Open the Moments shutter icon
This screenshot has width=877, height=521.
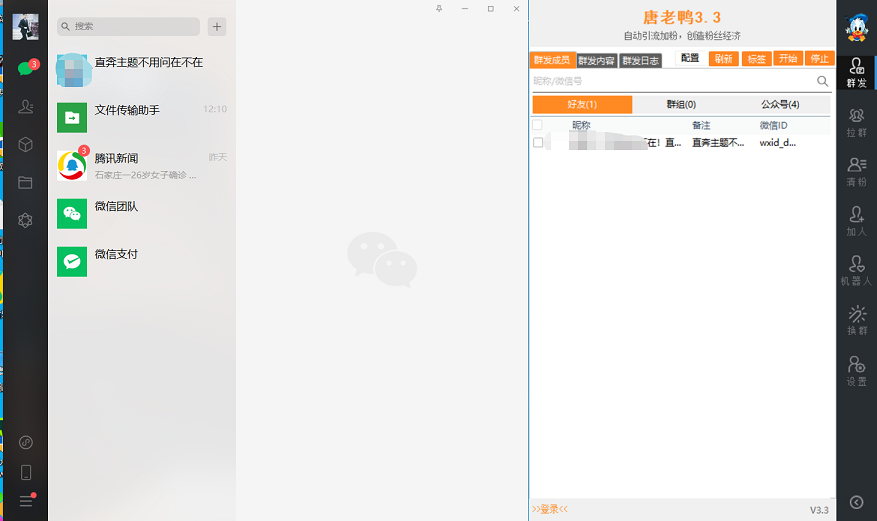(x=25, y=220)
